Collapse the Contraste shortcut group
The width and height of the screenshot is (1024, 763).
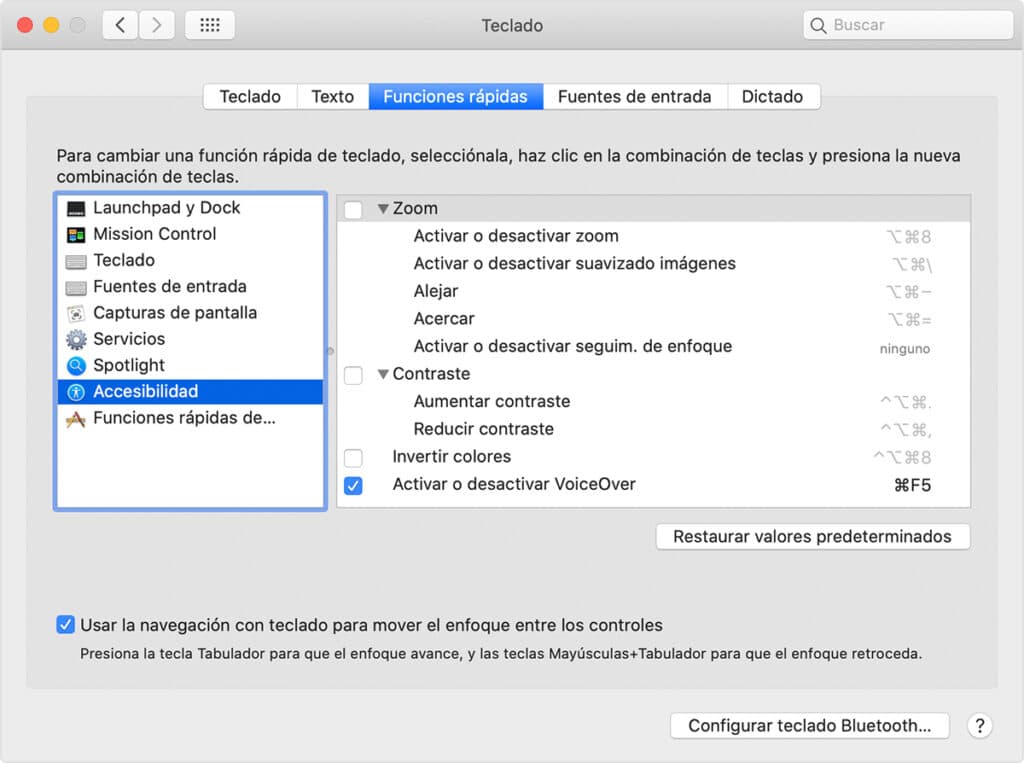pos(384,373)
